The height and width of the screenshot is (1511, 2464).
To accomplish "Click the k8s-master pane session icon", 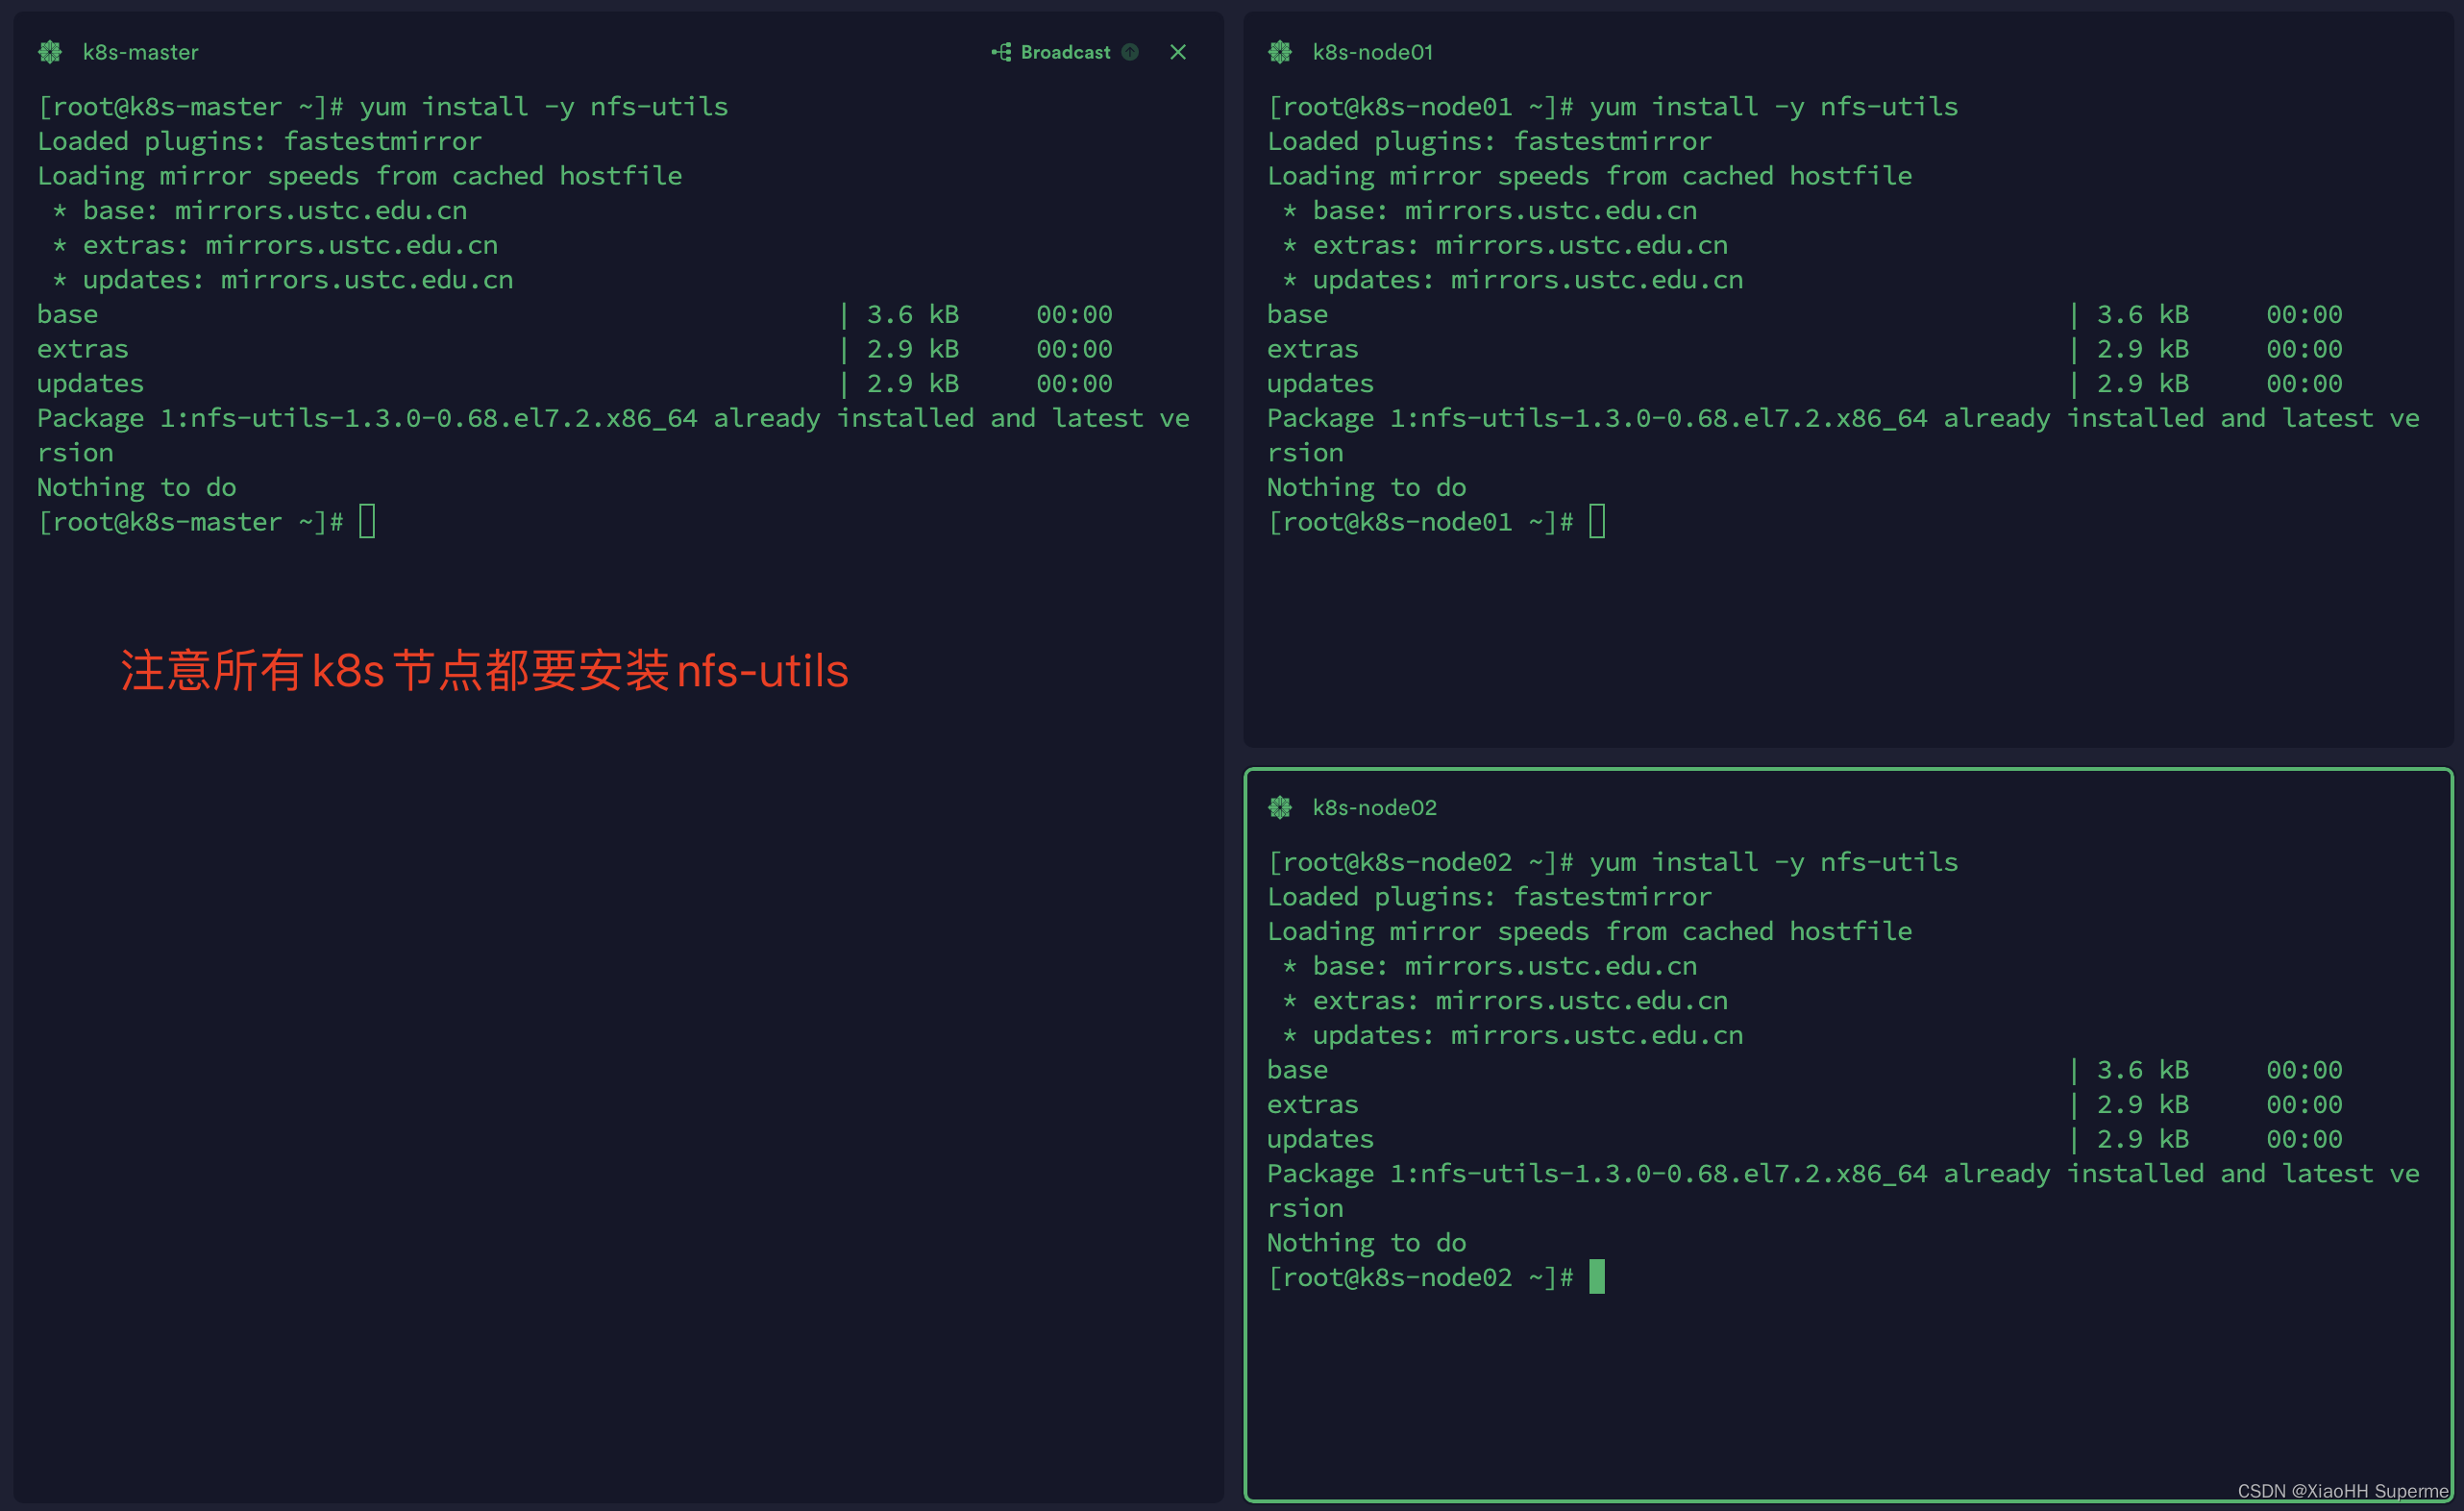I will 50,52.
